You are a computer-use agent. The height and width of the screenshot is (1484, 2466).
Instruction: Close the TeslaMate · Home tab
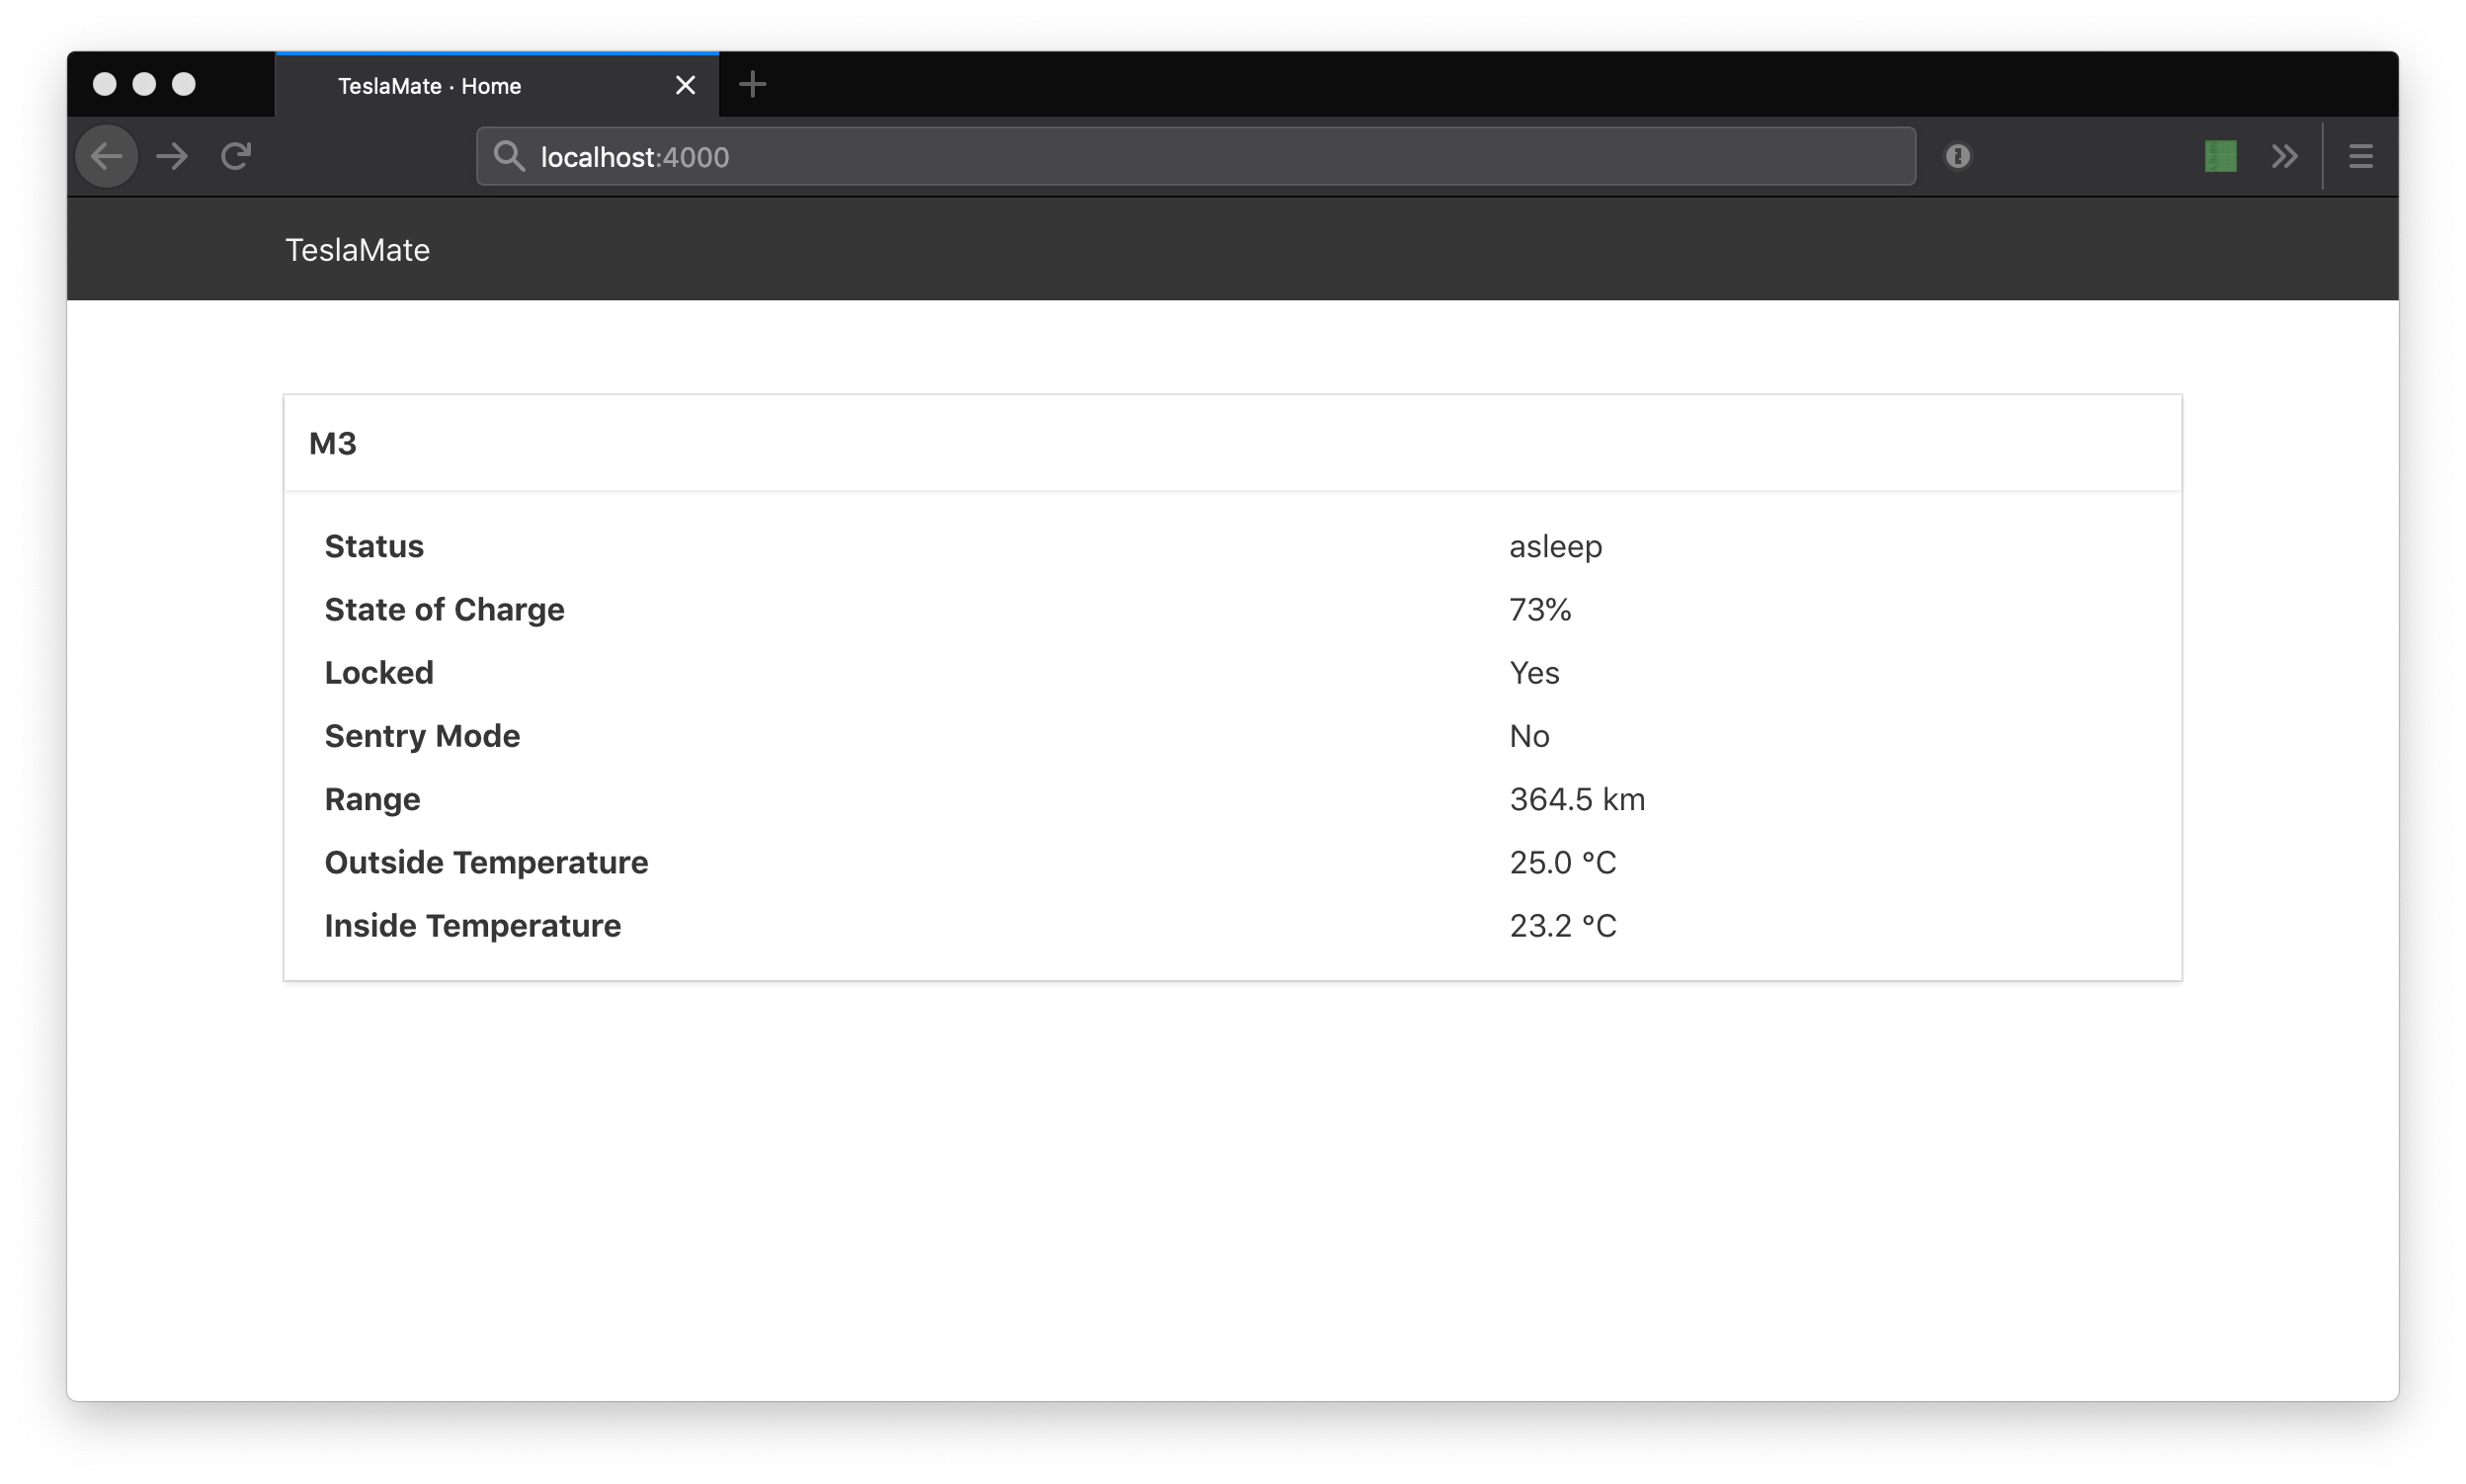[x=685, y=85]
